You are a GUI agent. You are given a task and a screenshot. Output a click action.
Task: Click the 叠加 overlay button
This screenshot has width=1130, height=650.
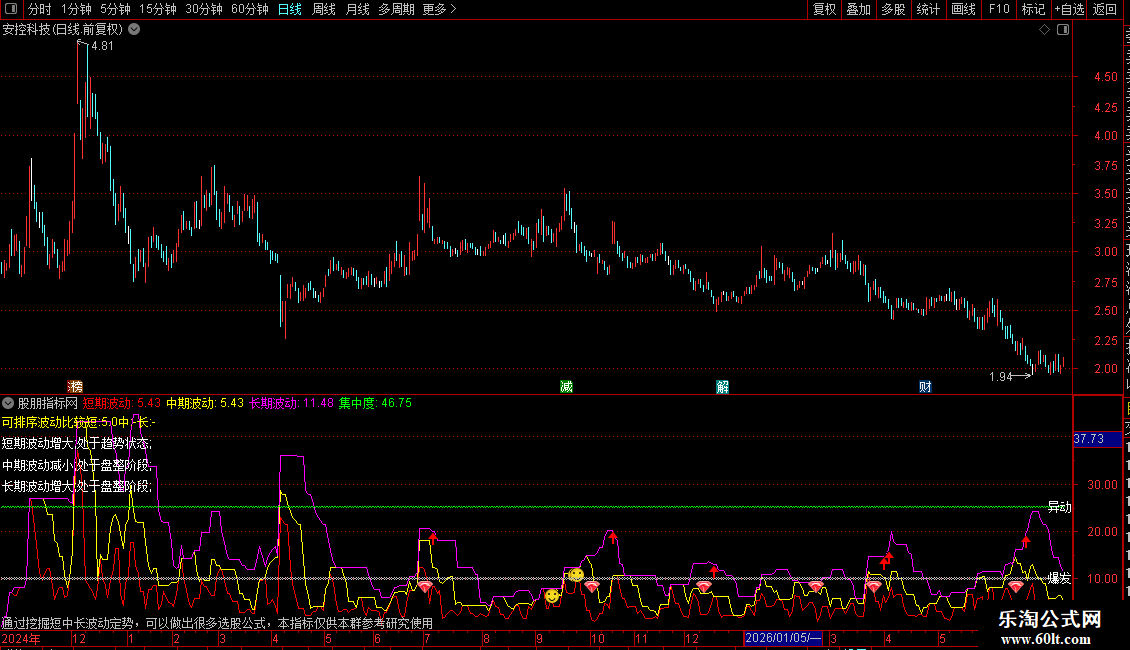pos(859,9)
